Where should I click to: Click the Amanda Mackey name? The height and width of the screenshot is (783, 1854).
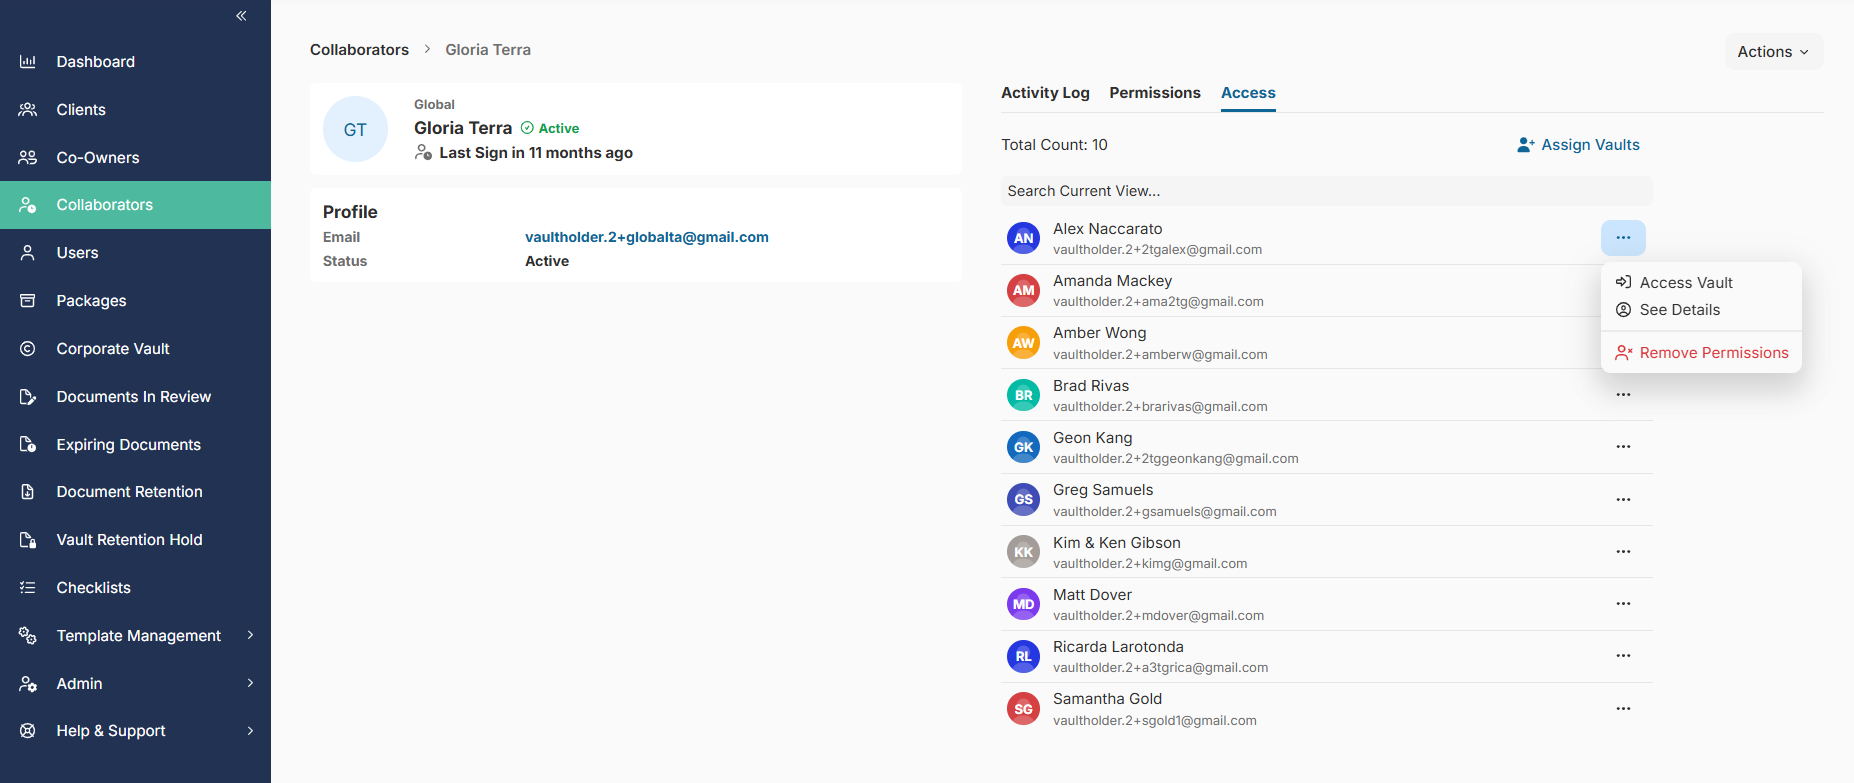(1112, 281)
